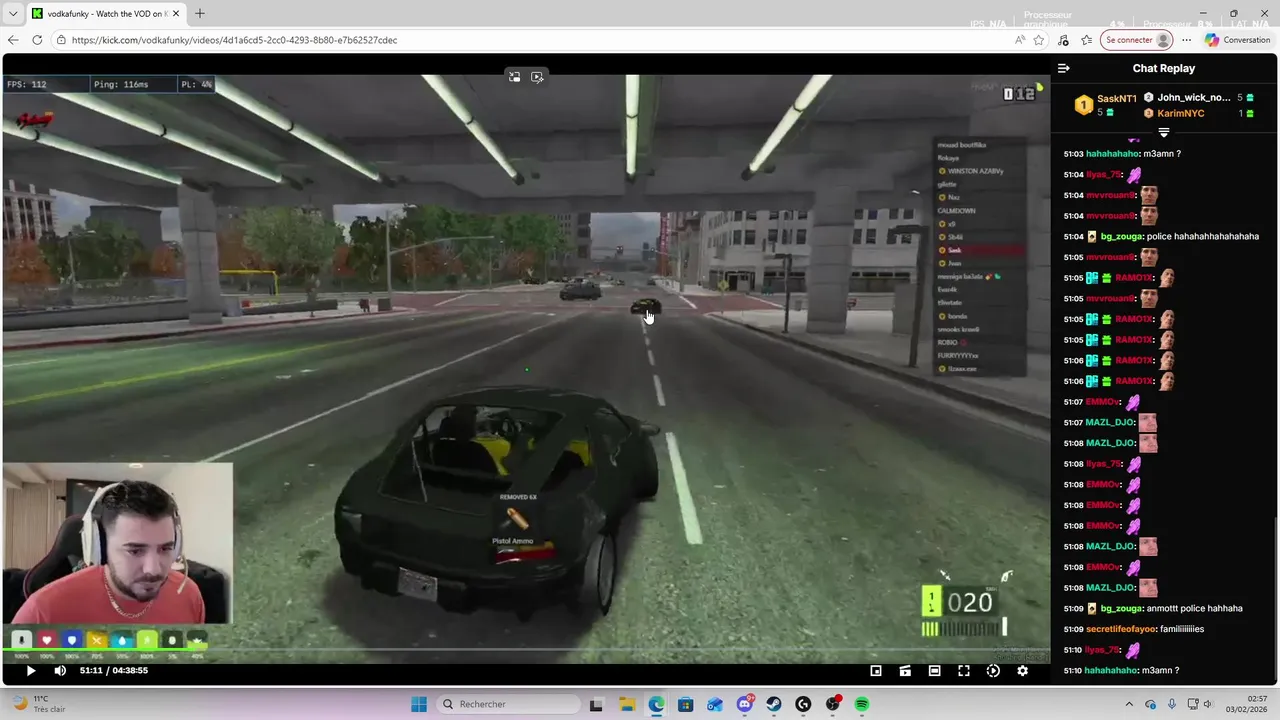
Task: Open picture-in-picture (mini player) icon
Action: 876,671
